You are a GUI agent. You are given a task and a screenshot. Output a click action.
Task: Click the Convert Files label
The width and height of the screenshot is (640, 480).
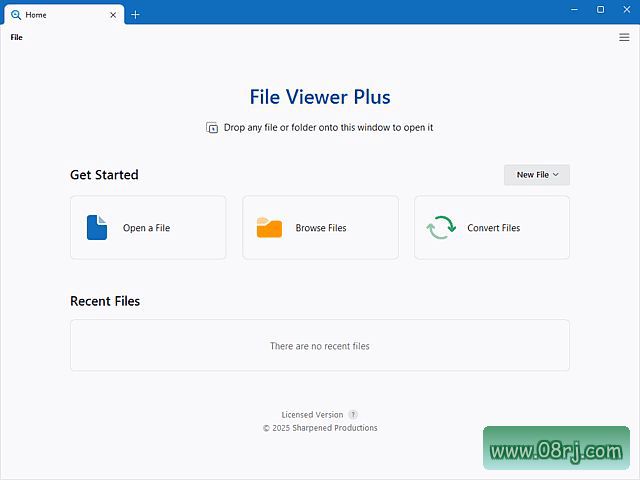tap(494, 228)
